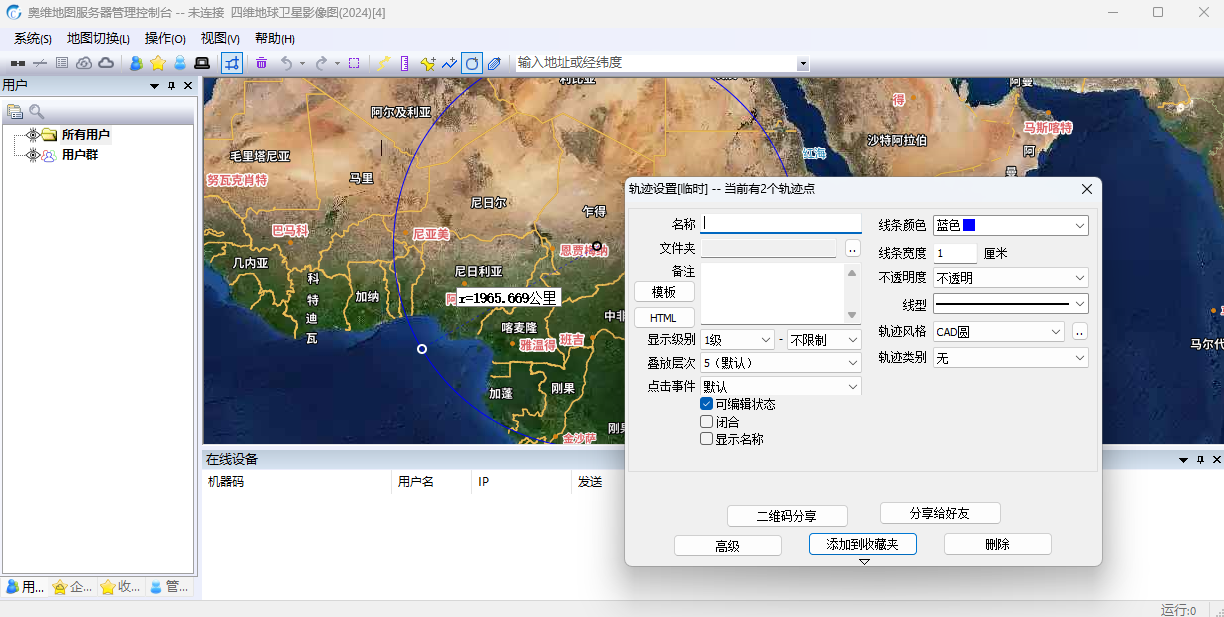Click the purple trash delete icon in toolbar
Screen dimensions: 1224x617
[261, 63]
